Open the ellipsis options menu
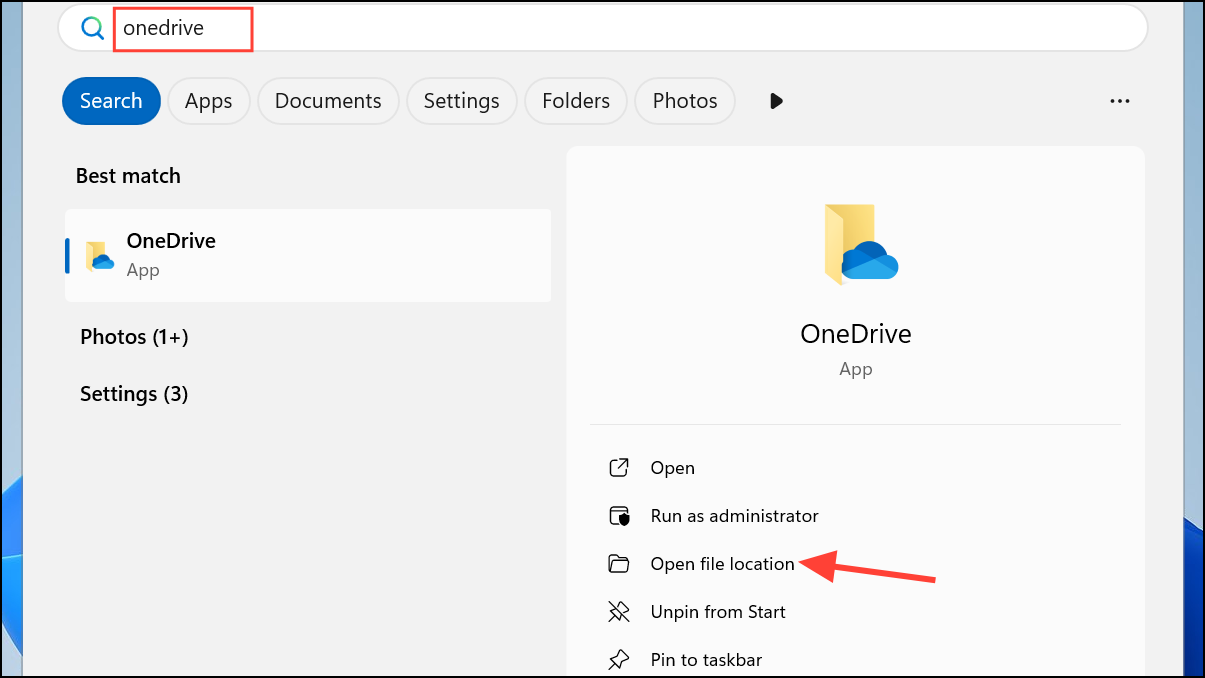 tap(1119, 100)
